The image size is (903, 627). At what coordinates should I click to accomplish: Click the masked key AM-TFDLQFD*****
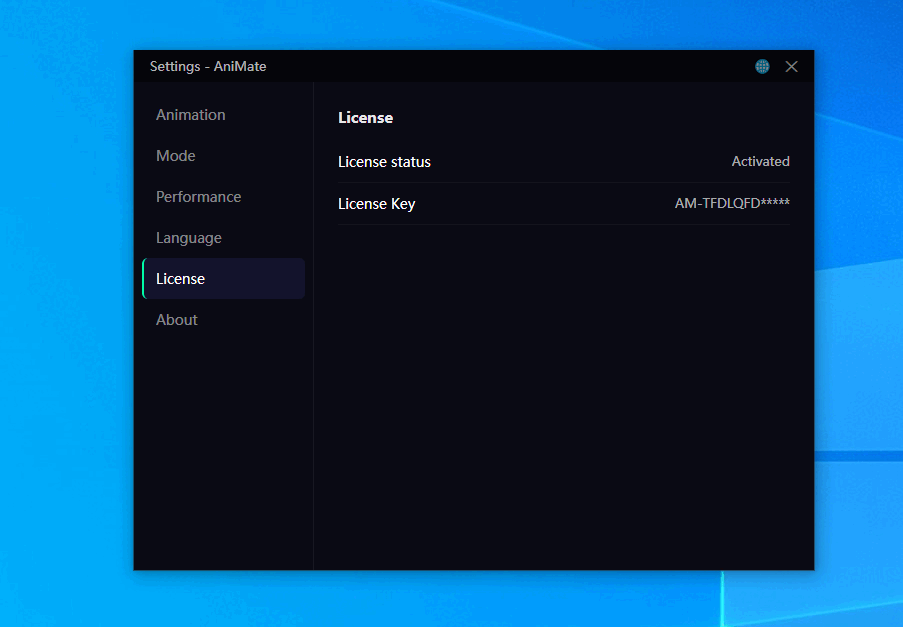pyautogui.click(x=732, y=203)
